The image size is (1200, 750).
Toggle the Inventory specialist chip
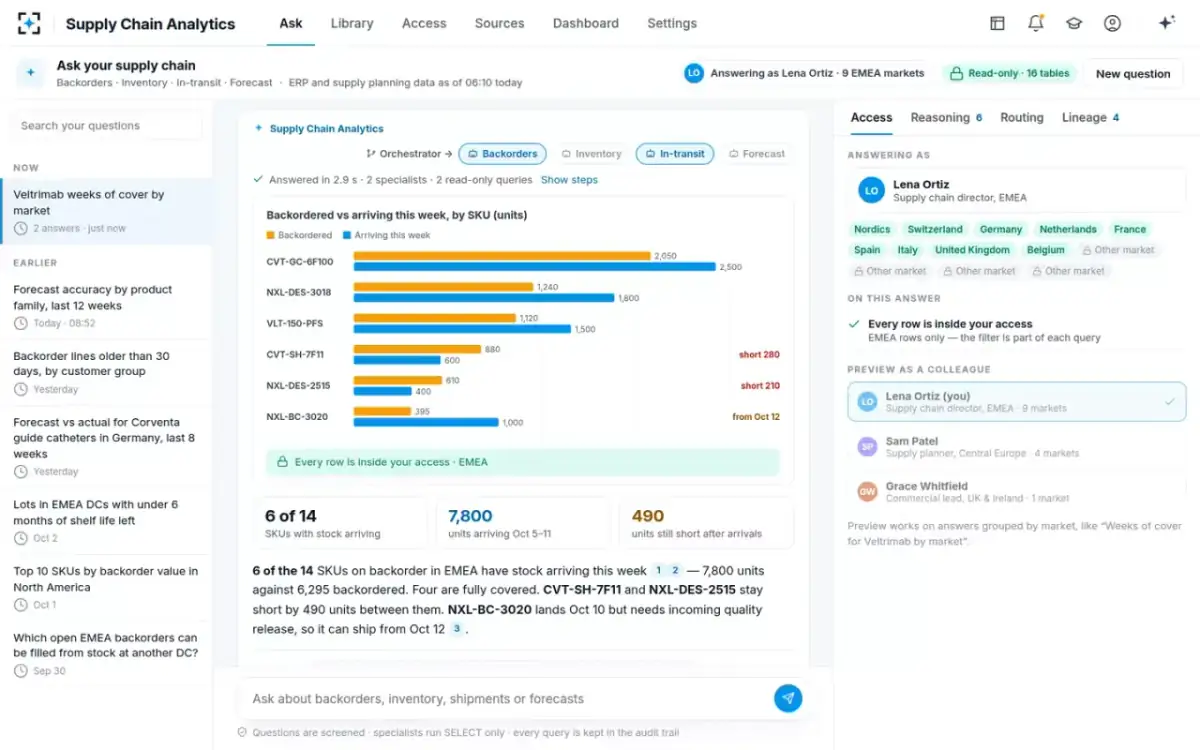pos(592,154)
